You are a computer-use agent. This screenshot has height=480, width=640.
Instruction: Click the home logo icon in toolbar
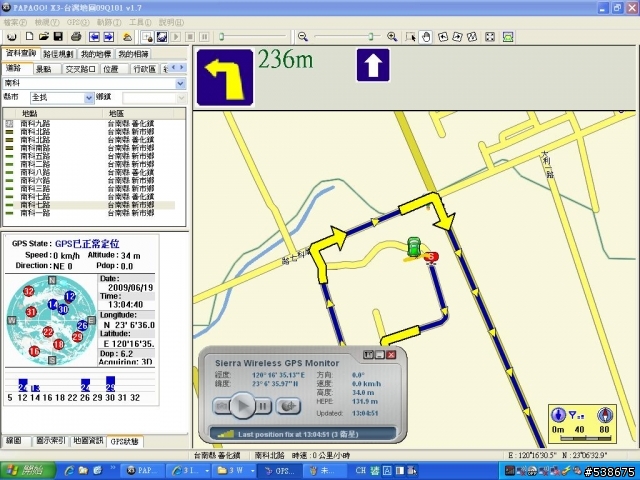coord(11,37)
